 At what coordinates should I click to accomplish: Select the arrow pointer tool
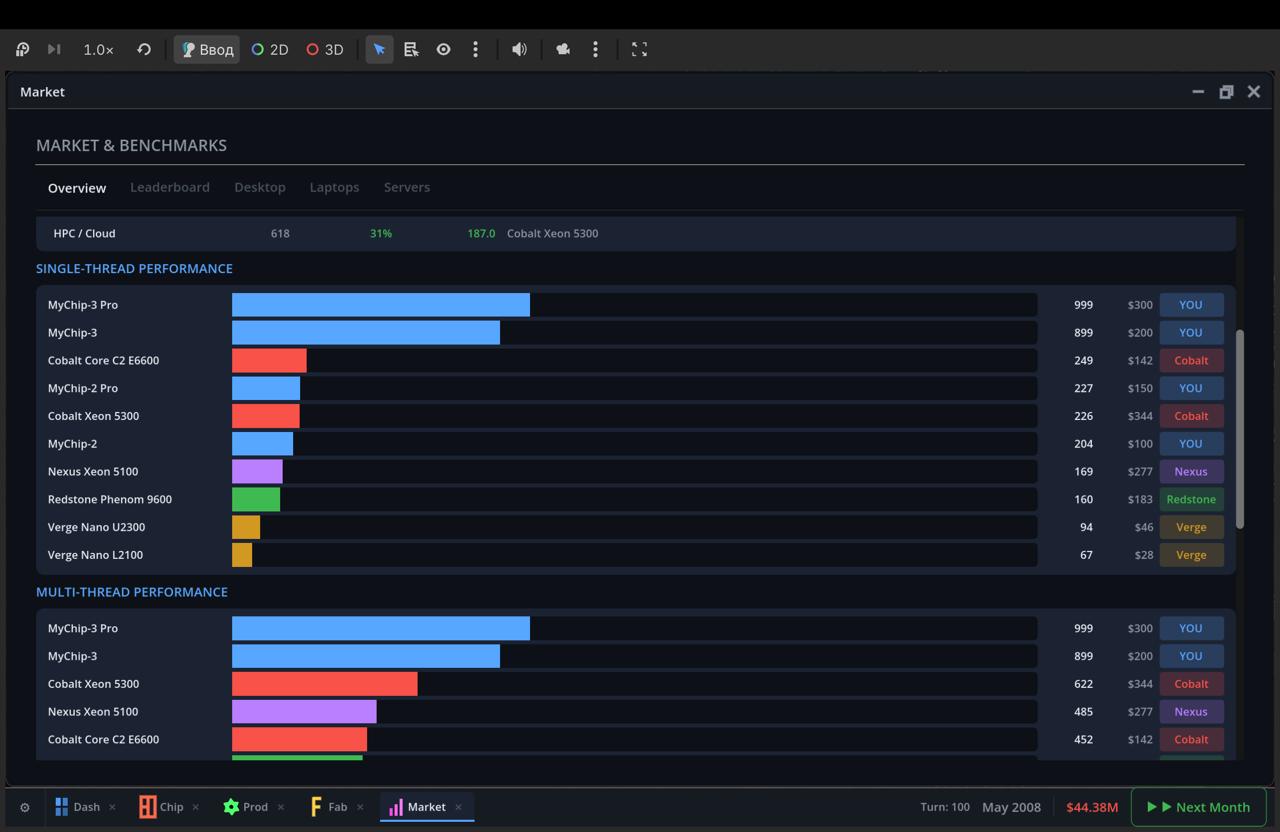click(x=379, y=49)
